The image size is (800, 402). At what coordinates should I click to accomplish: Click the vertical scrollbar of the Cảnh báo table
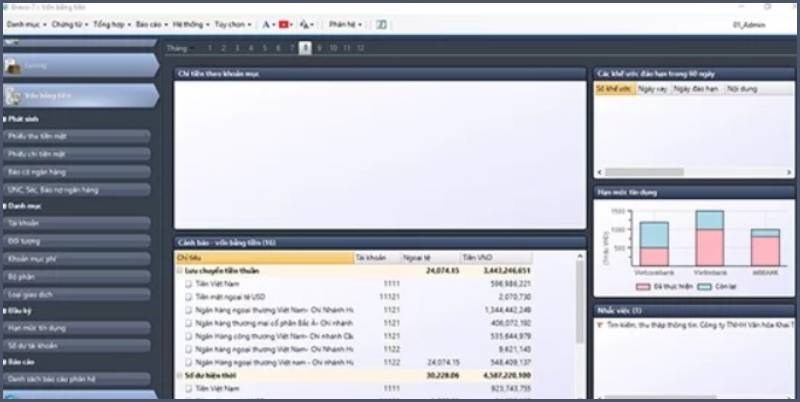(580, 301)
